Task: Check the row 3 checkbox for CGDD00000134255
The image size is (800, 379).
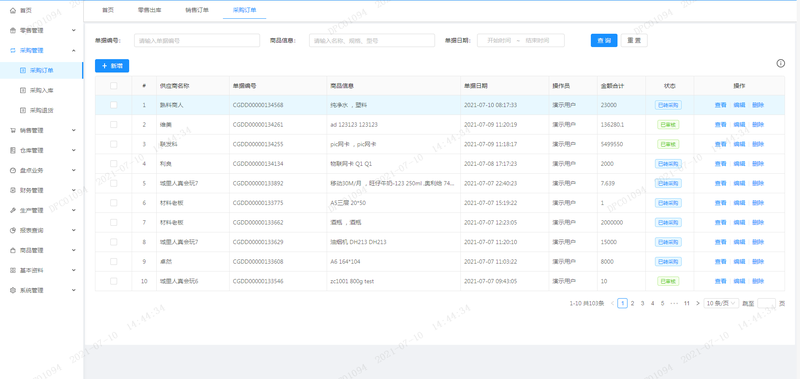Action: 113,144
